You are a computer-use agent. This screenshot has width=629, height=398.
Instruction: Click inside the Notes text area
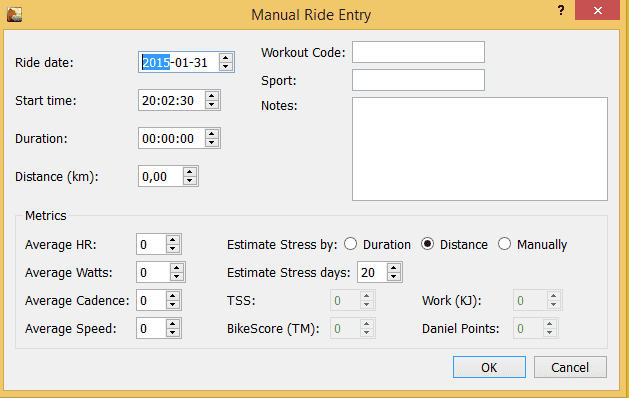pos(480,149)
